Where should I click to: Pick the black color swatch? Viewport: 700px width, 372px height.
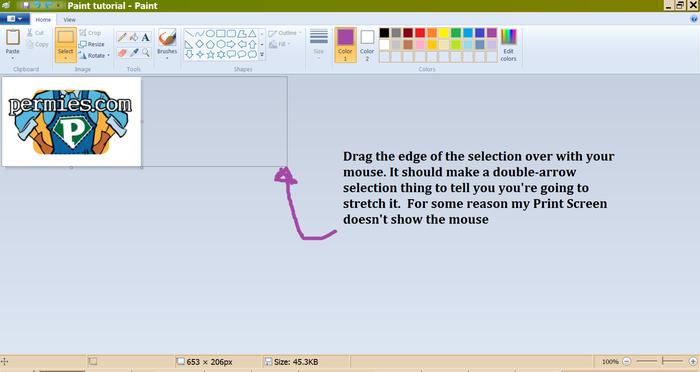click(384, 33)
